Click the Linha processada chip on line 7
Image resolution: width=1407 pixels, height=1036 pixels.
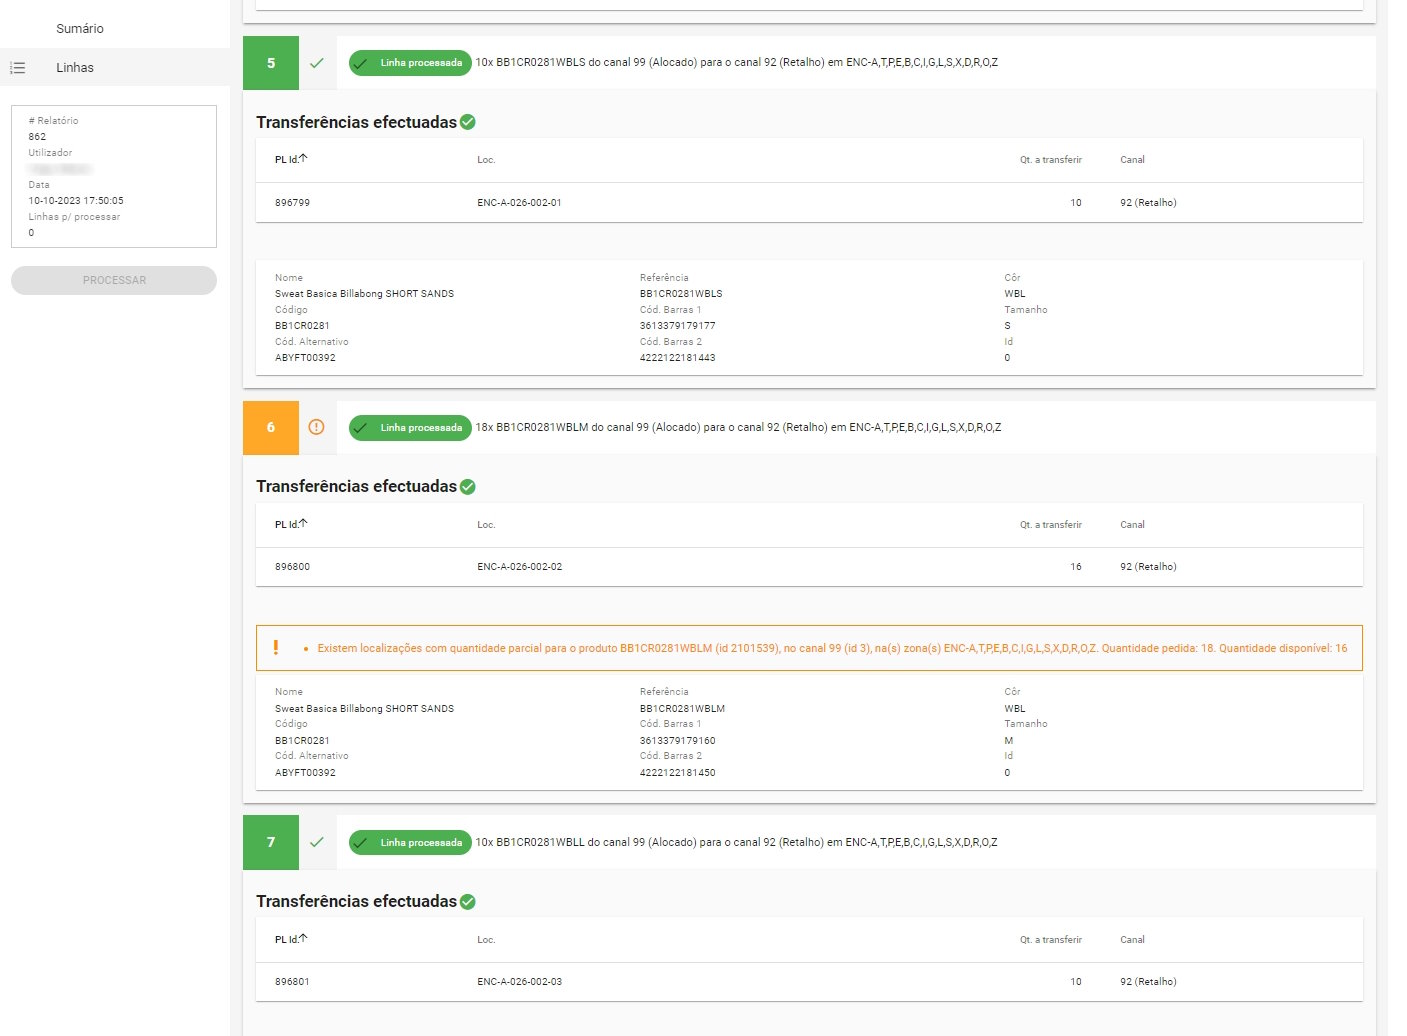coord(410,843)
